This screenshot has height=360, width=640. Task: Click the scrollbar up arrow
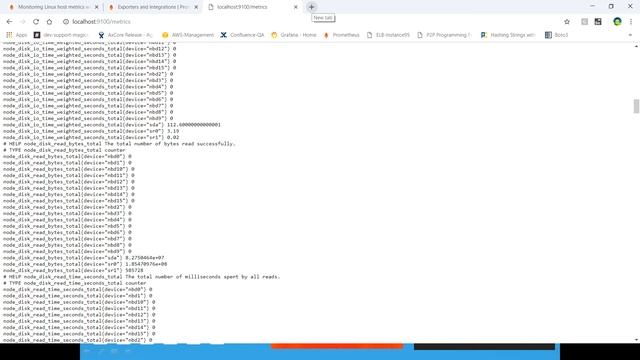[x=636, y=46]
